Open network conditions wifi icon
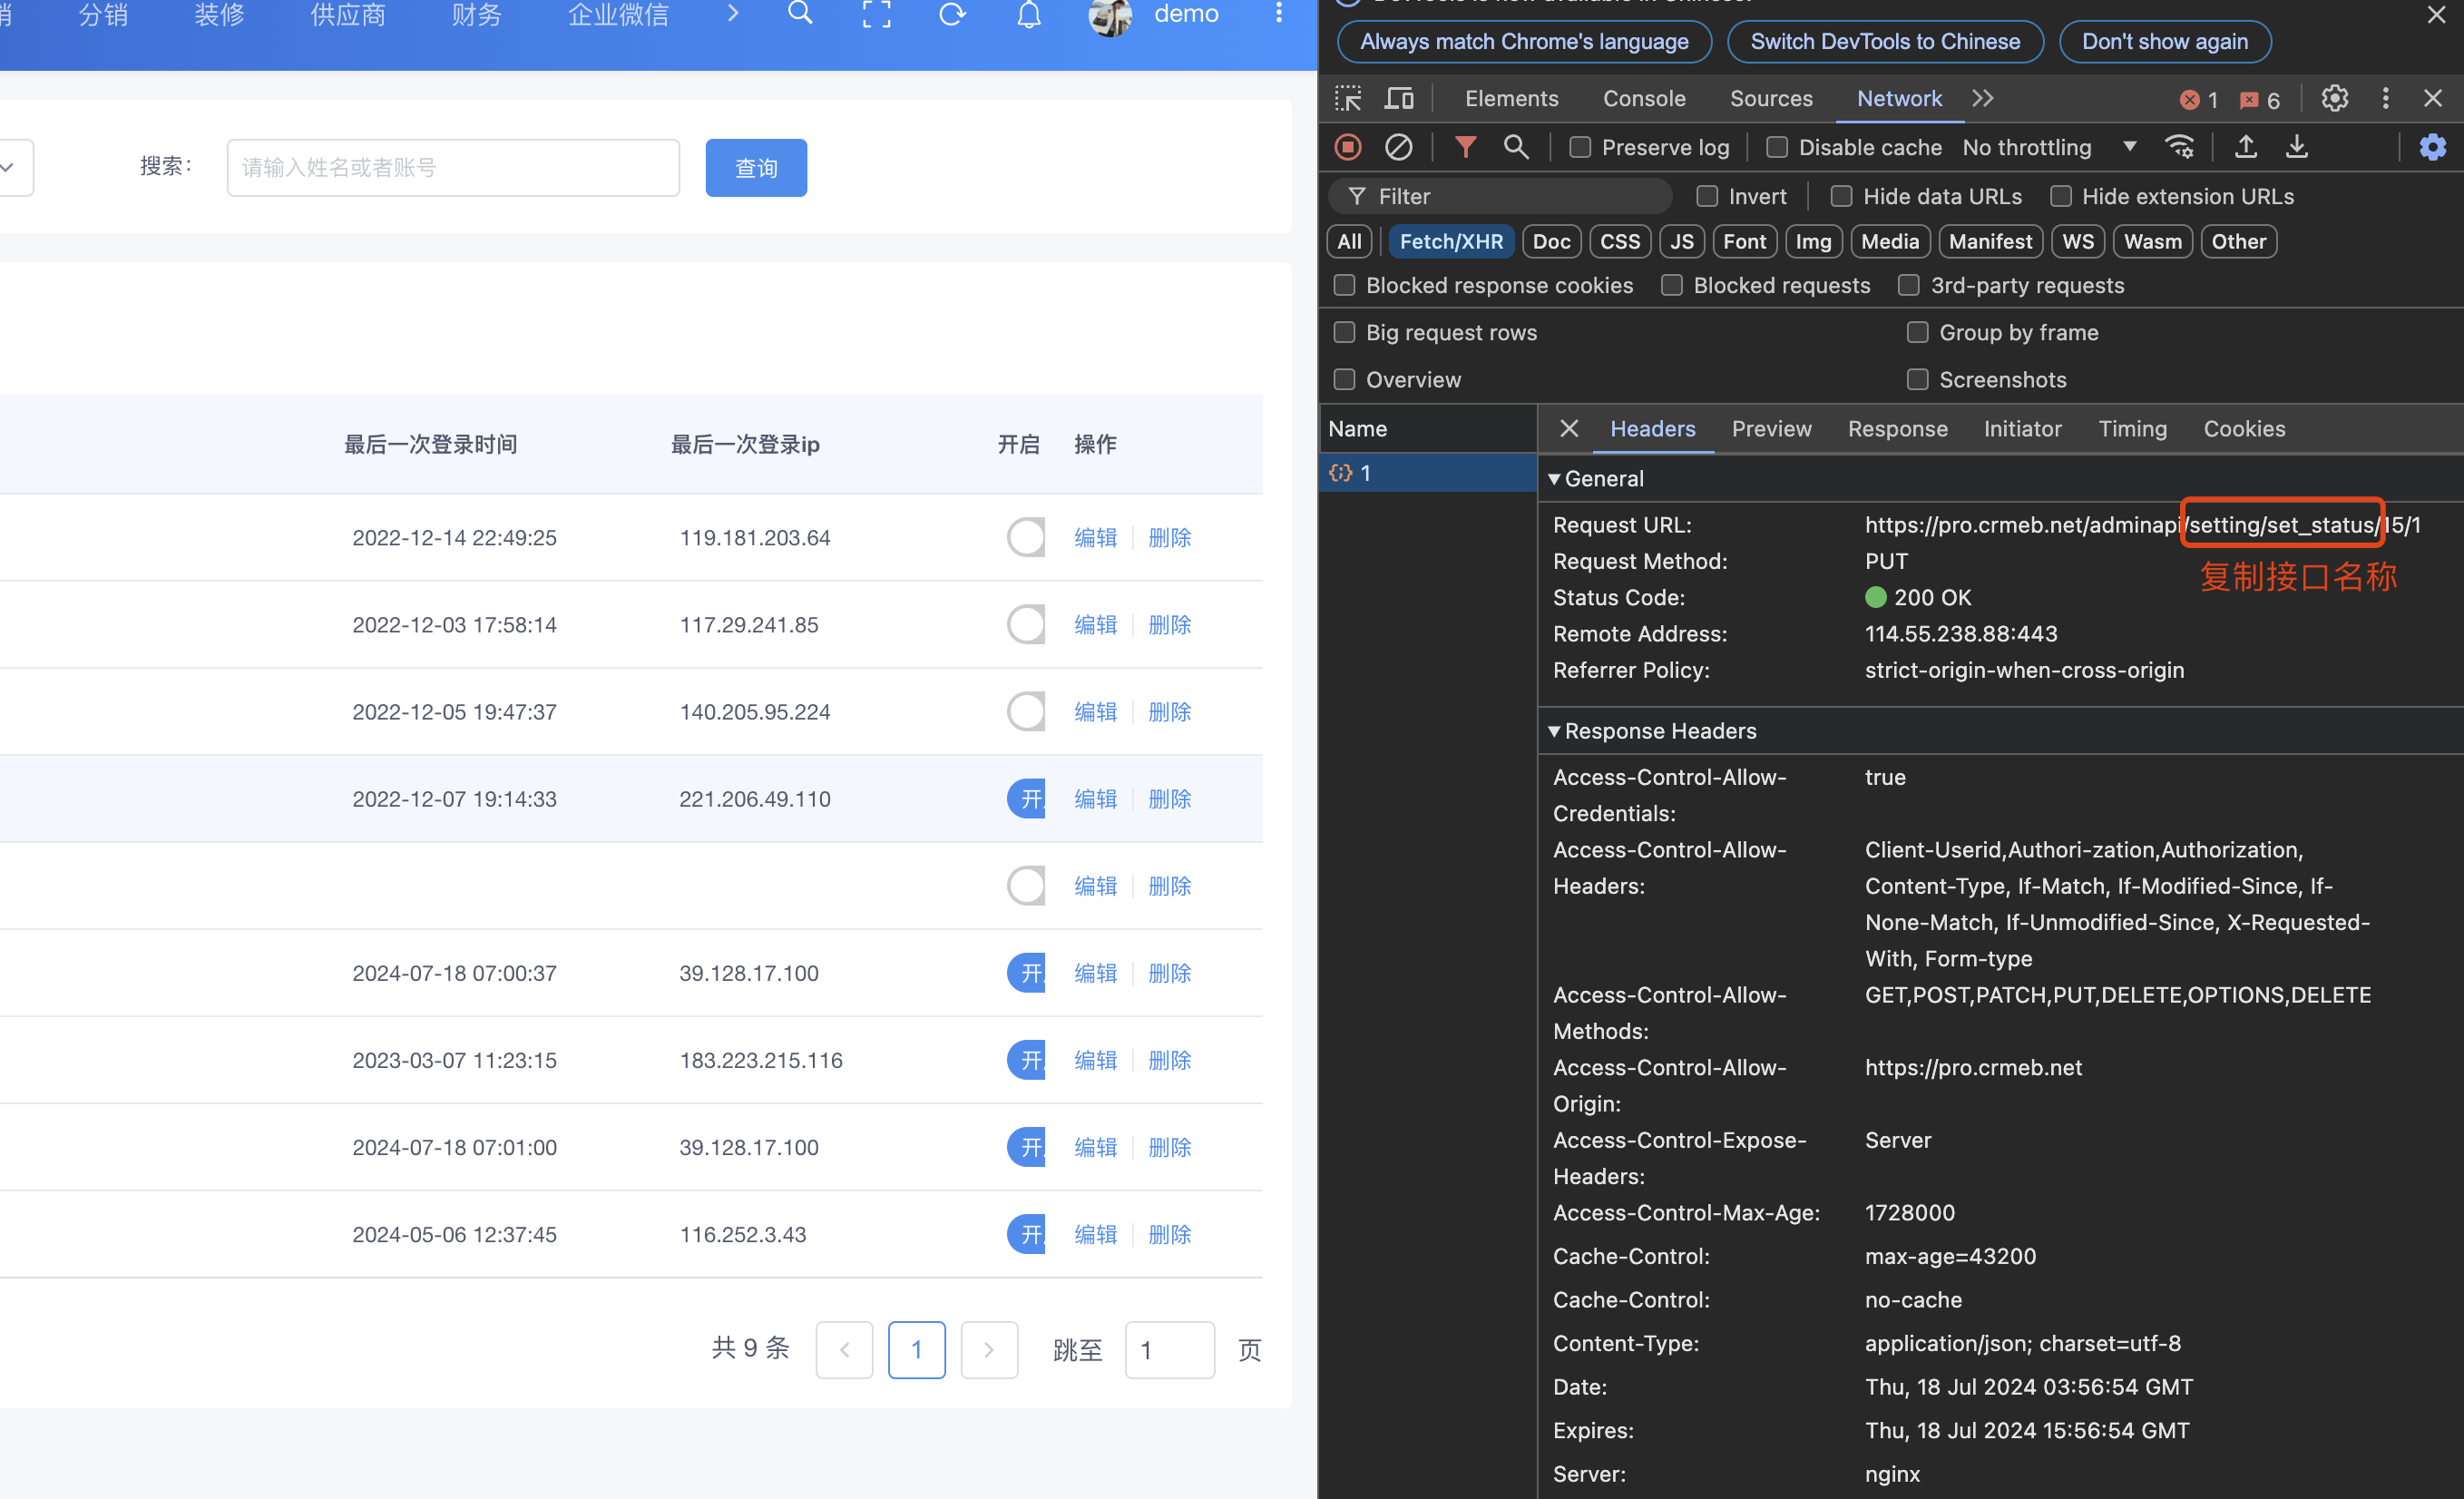 pos(2179,148)
